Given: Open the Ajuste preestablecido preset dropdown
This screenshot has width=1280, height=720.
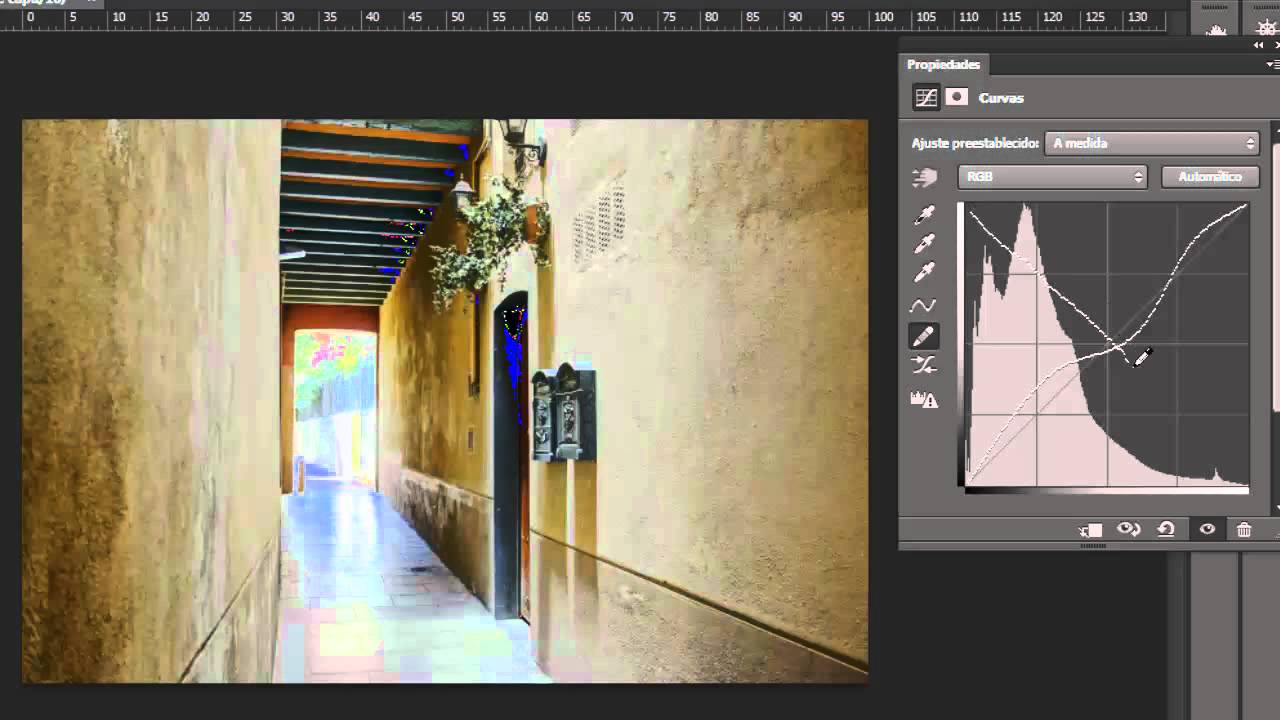Looking at the screenshot, I should pos(1151,143).
